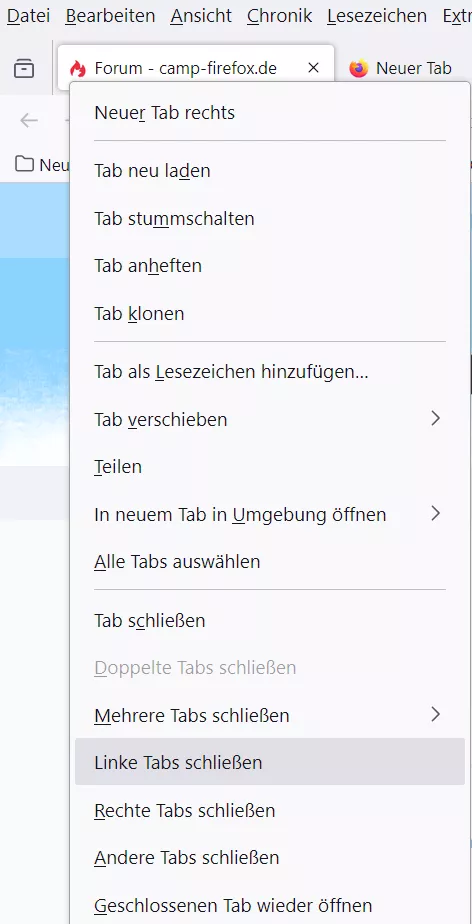Expand the Tab verschieben submenu arrow
This screenshot has width=472, height=924.
coord(435,419)
